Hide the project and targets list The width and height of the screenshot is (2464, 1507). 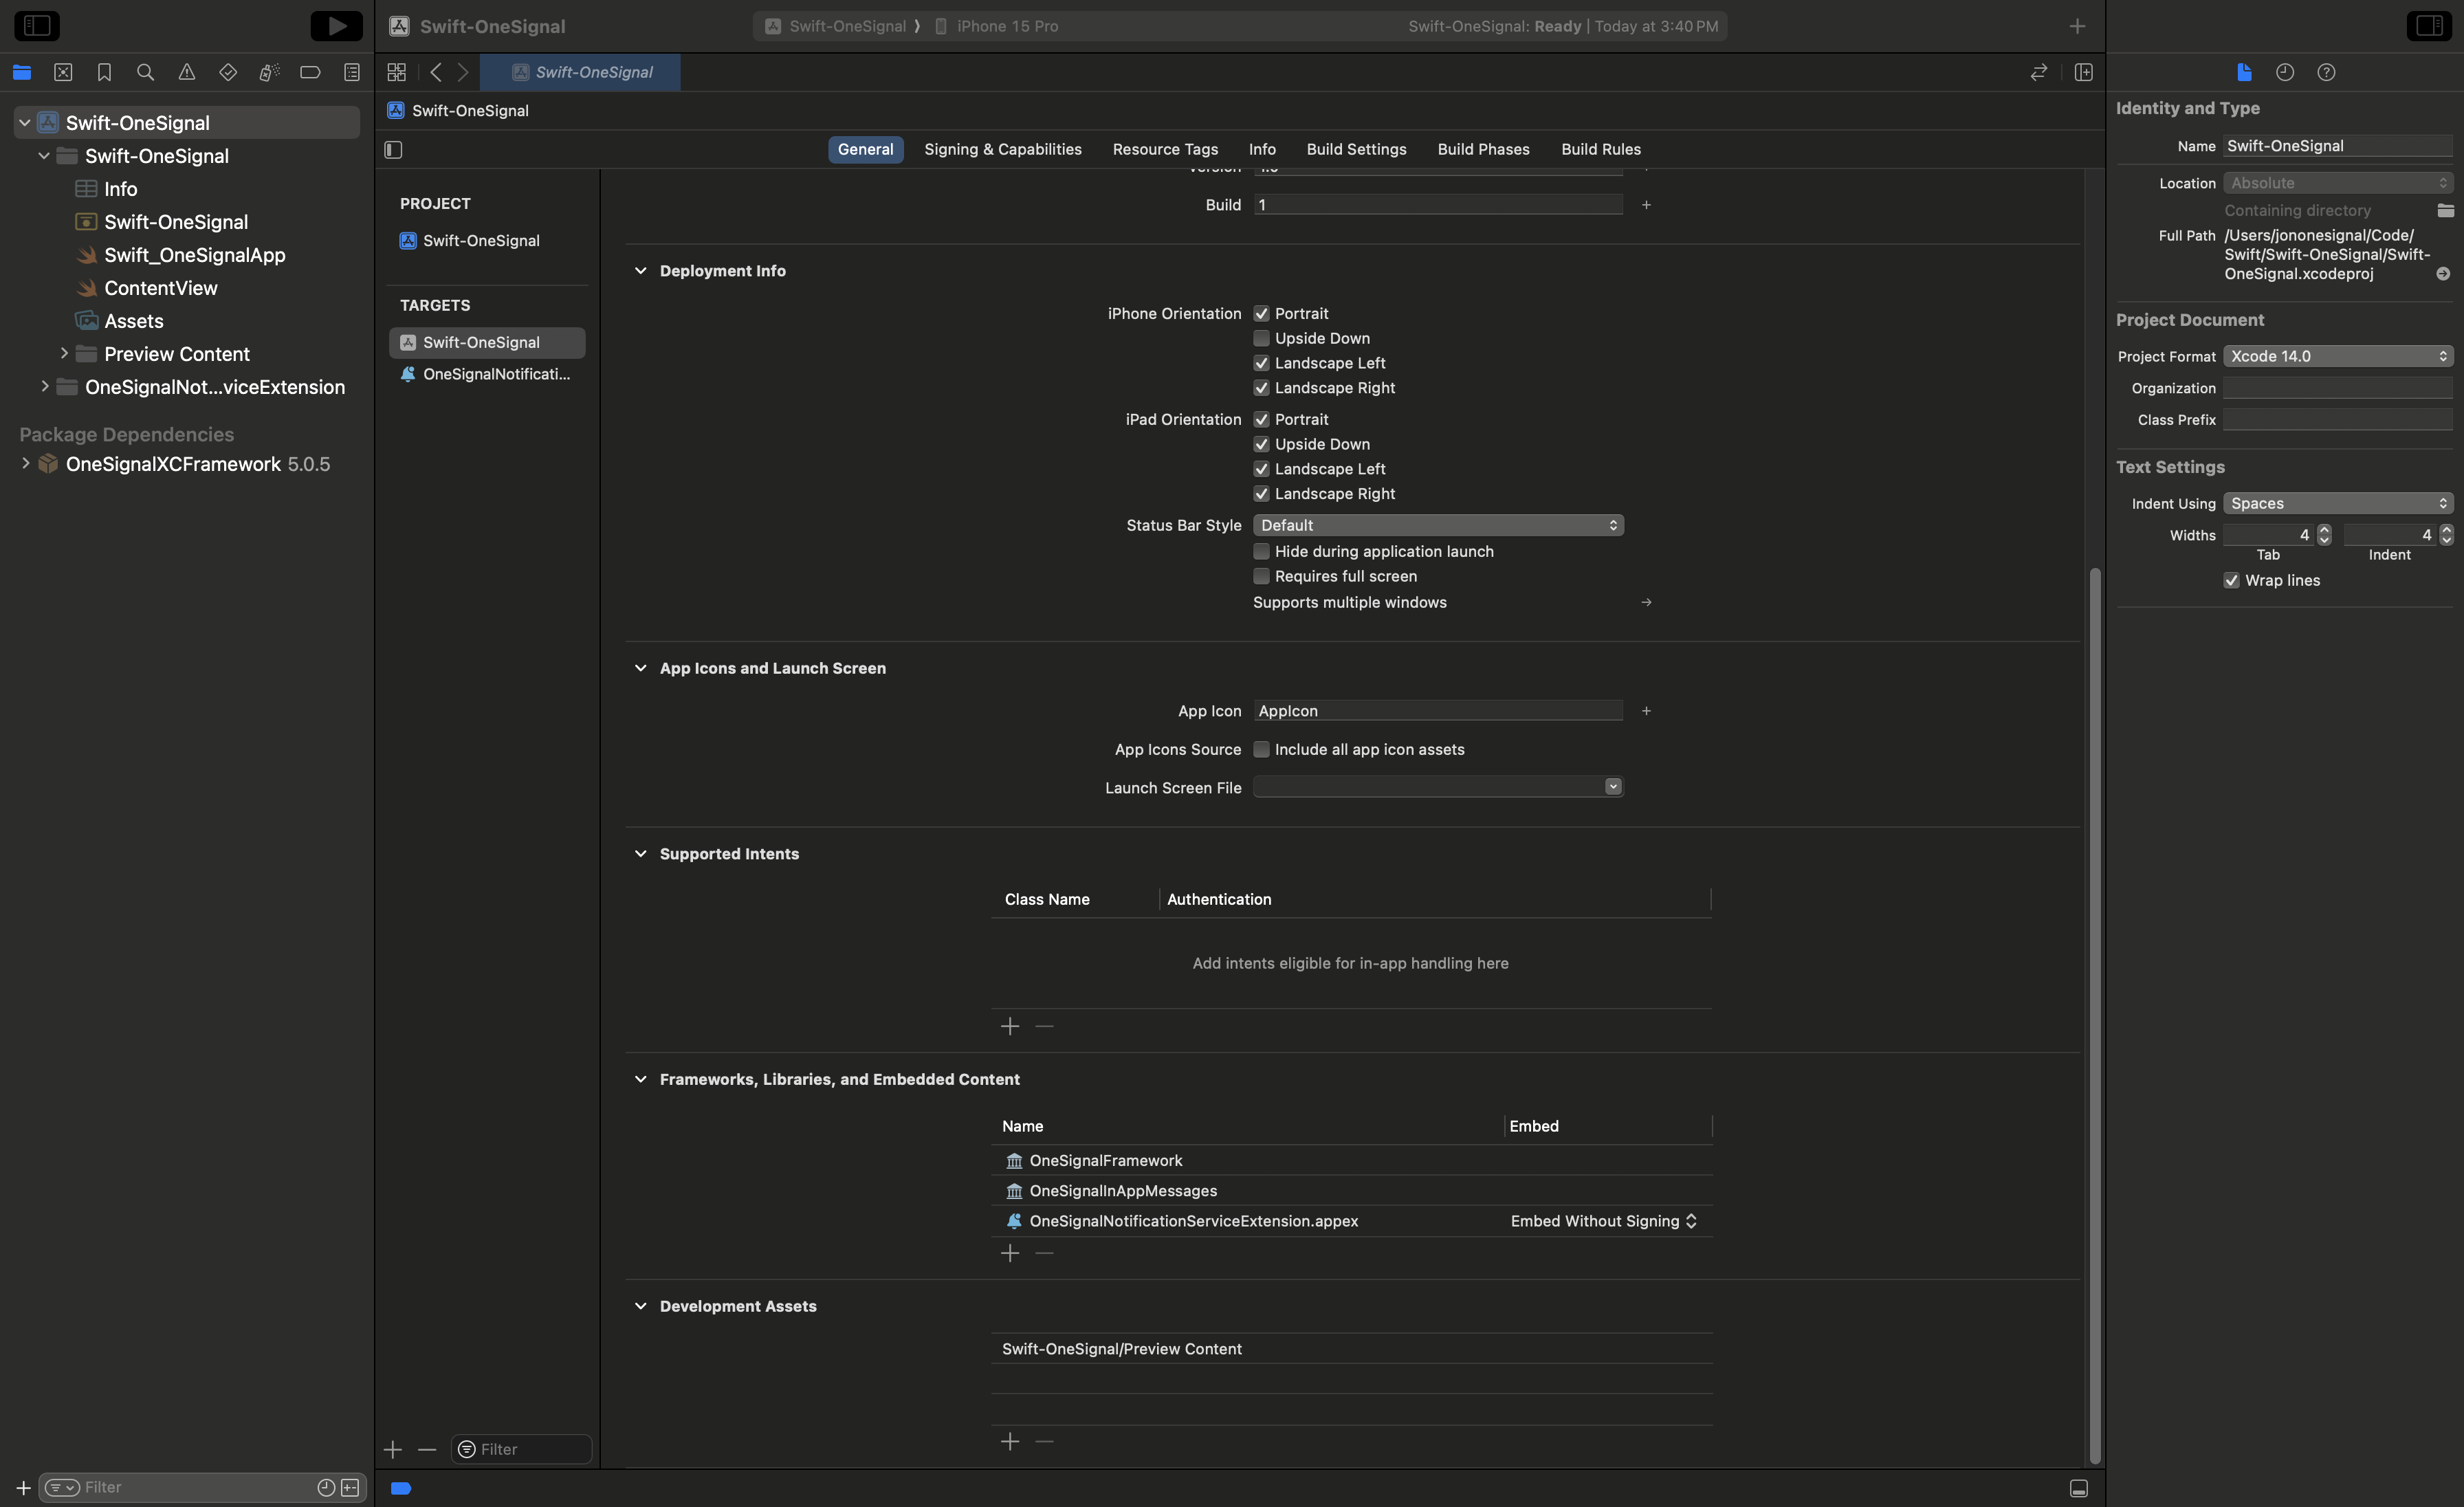click(393, 150)
